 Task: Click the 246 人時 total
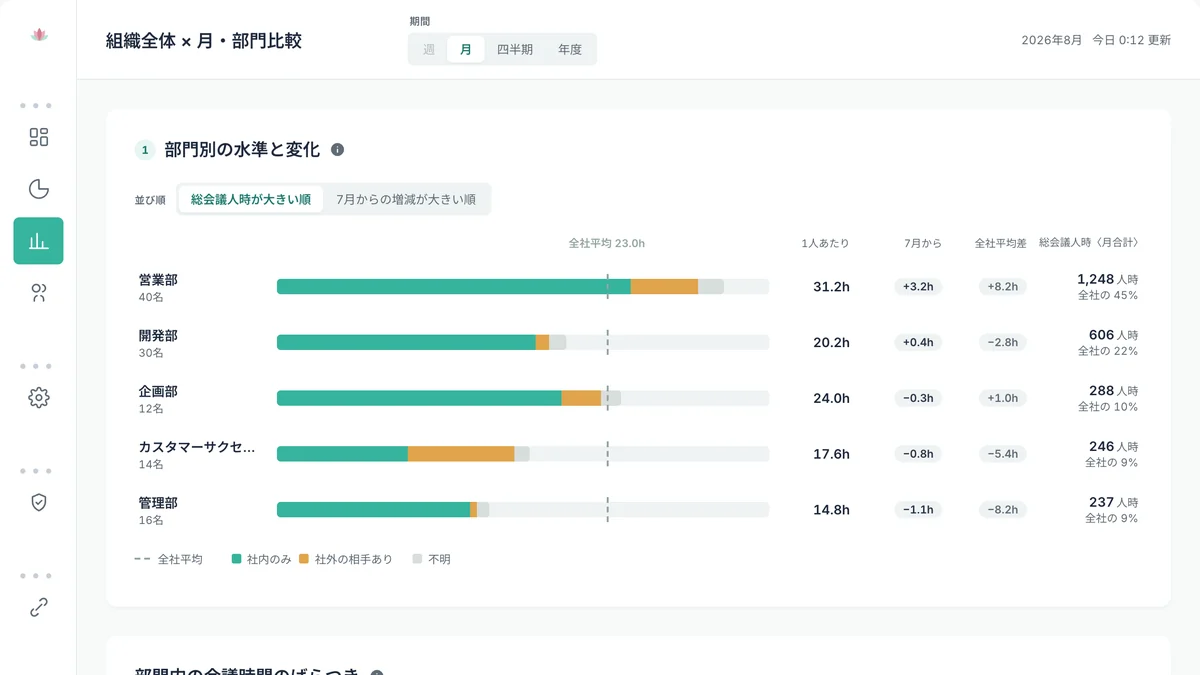coord(1113,447)
